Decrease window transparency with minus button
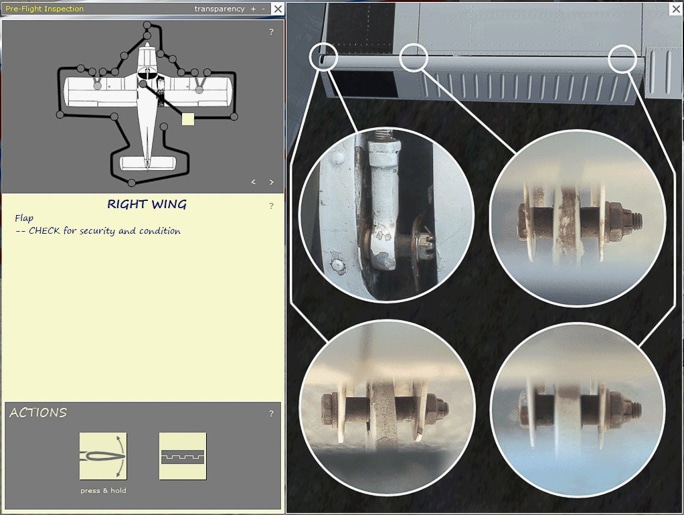This screenshot has height=515, width=684. (263, 9)
